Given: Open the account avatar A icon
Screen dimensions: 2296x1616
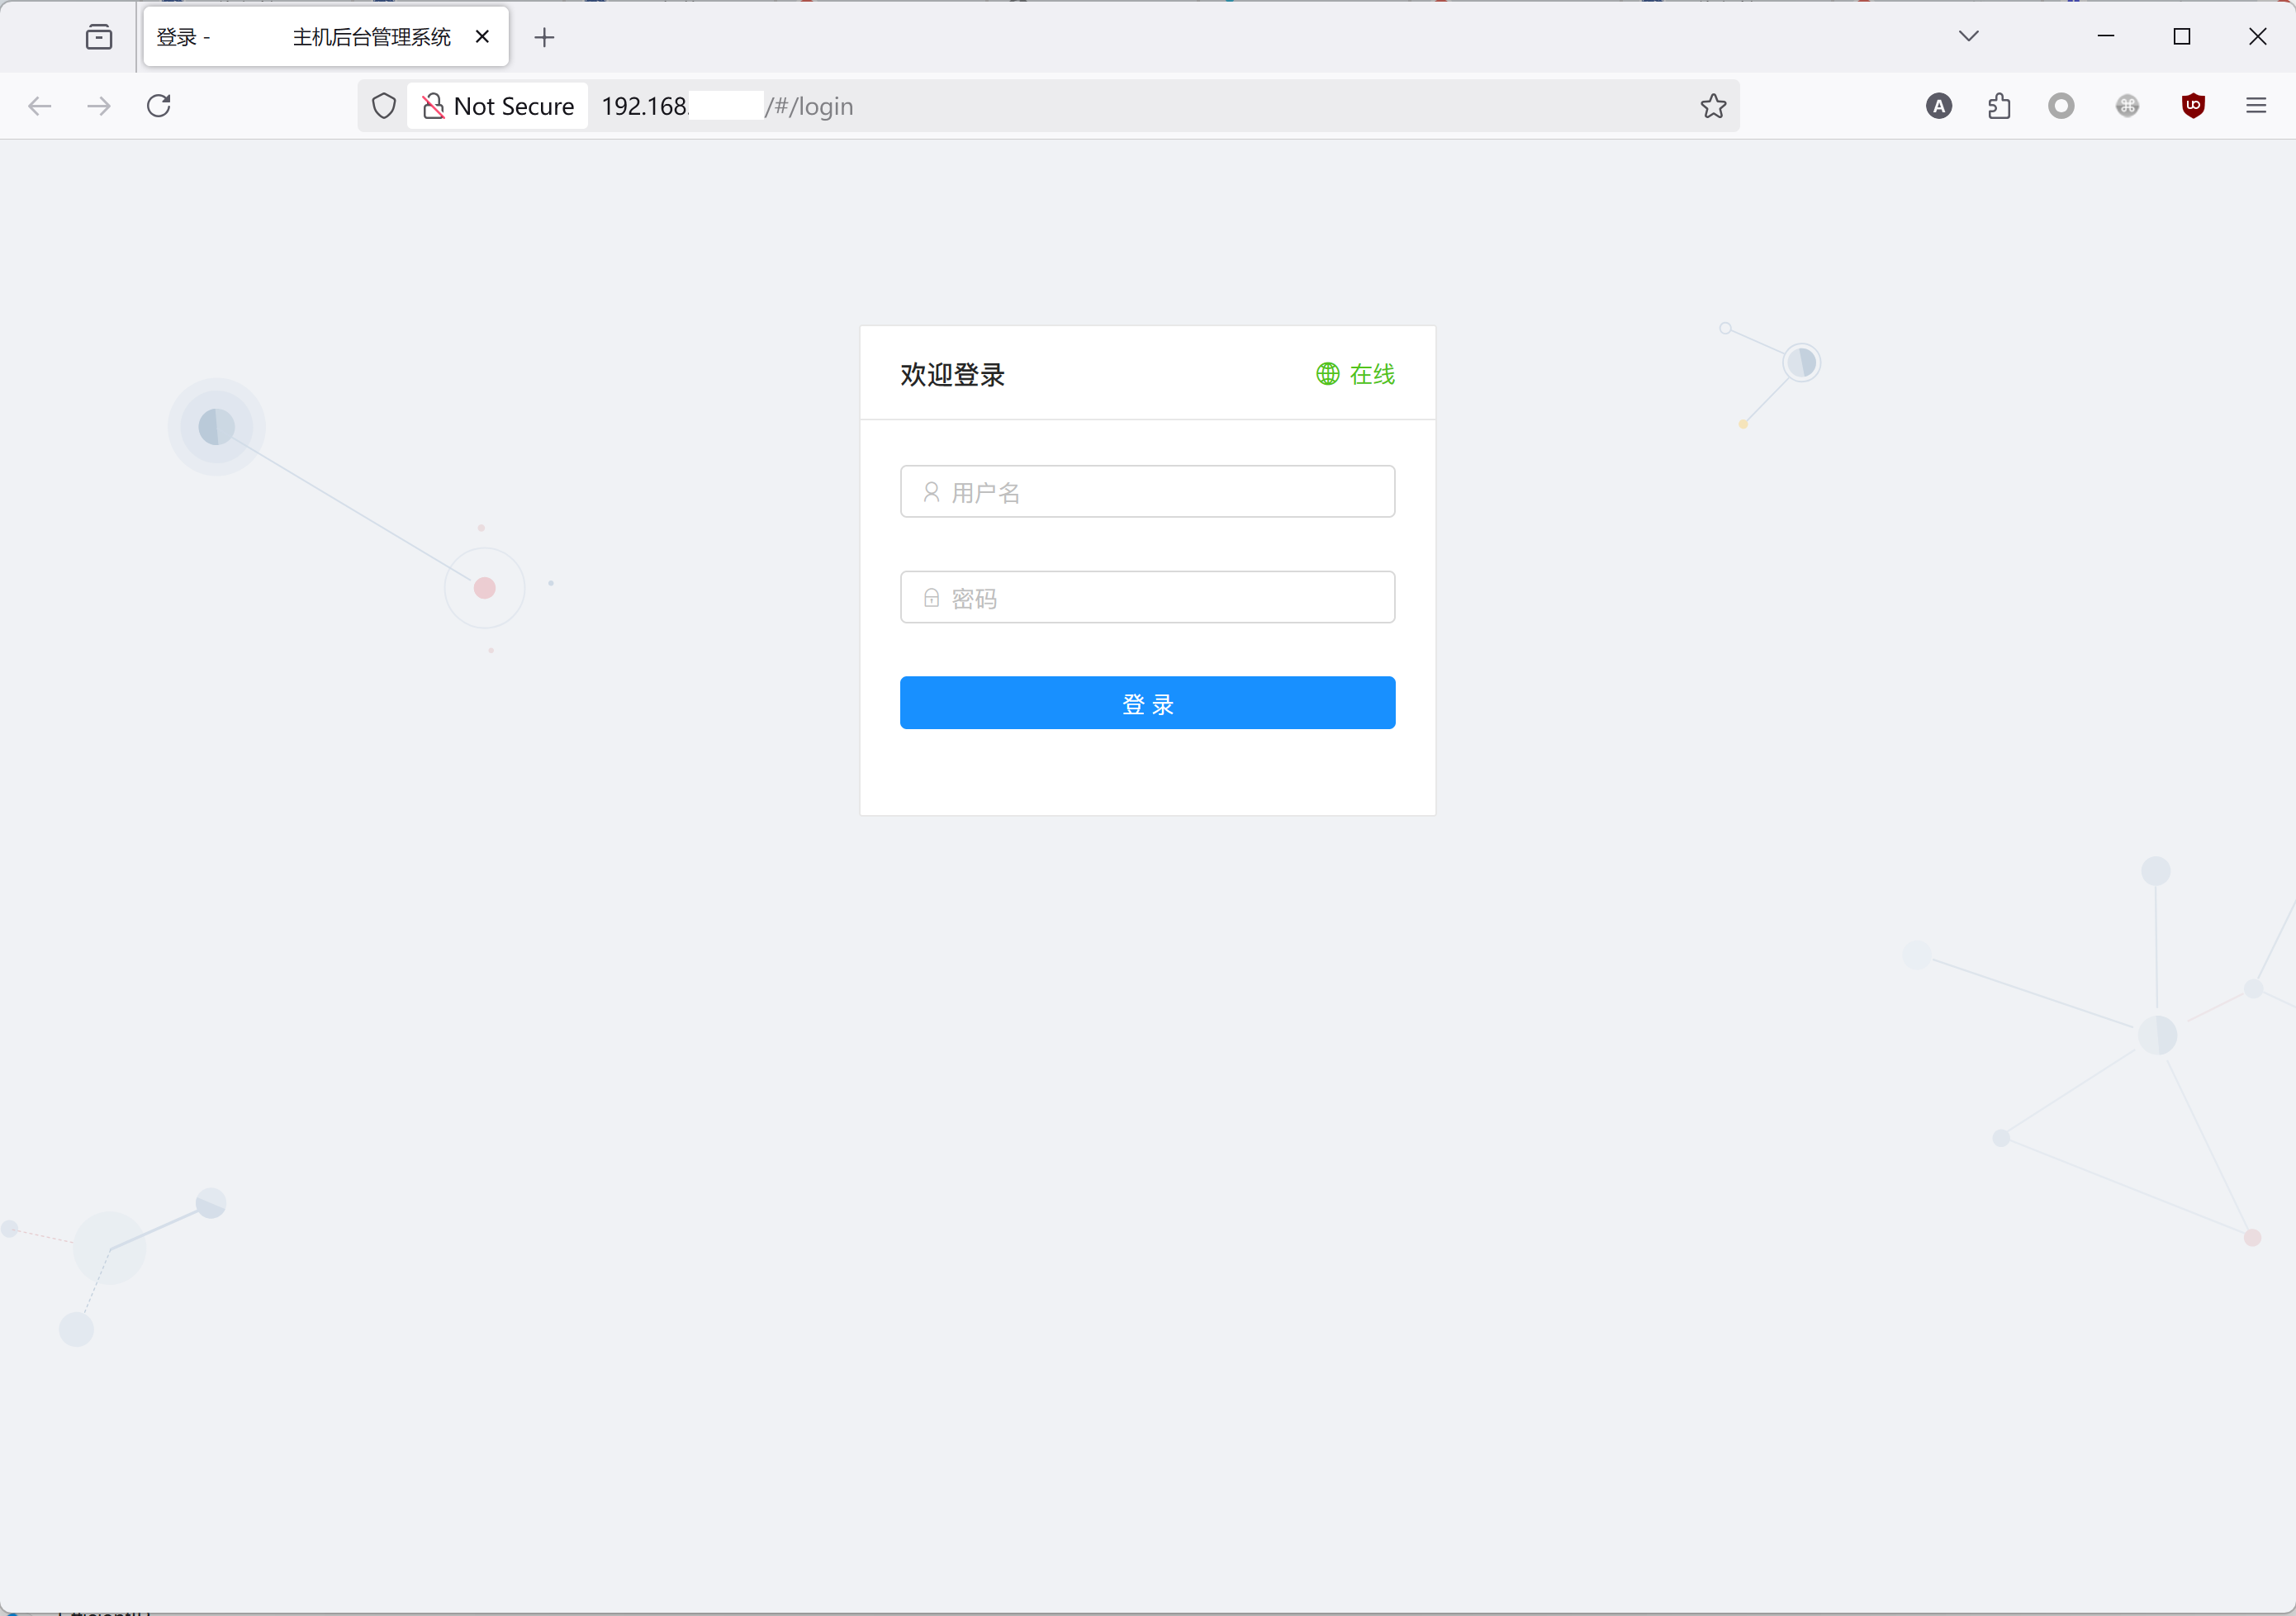Looking at the screenshot, I should [x=1938, y=106].
